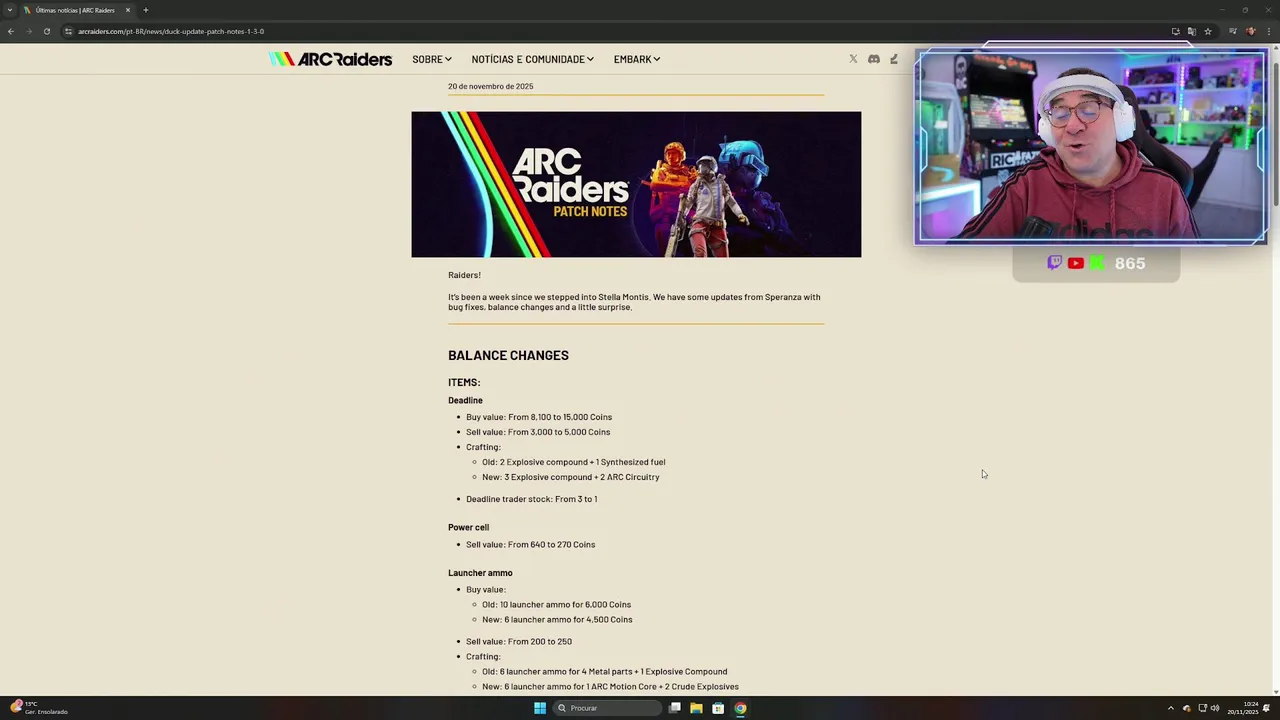1280x720 pixels.
Task: Click the install app icon in the address bar
Action: pyautogui.click(x=1176, y=31)
